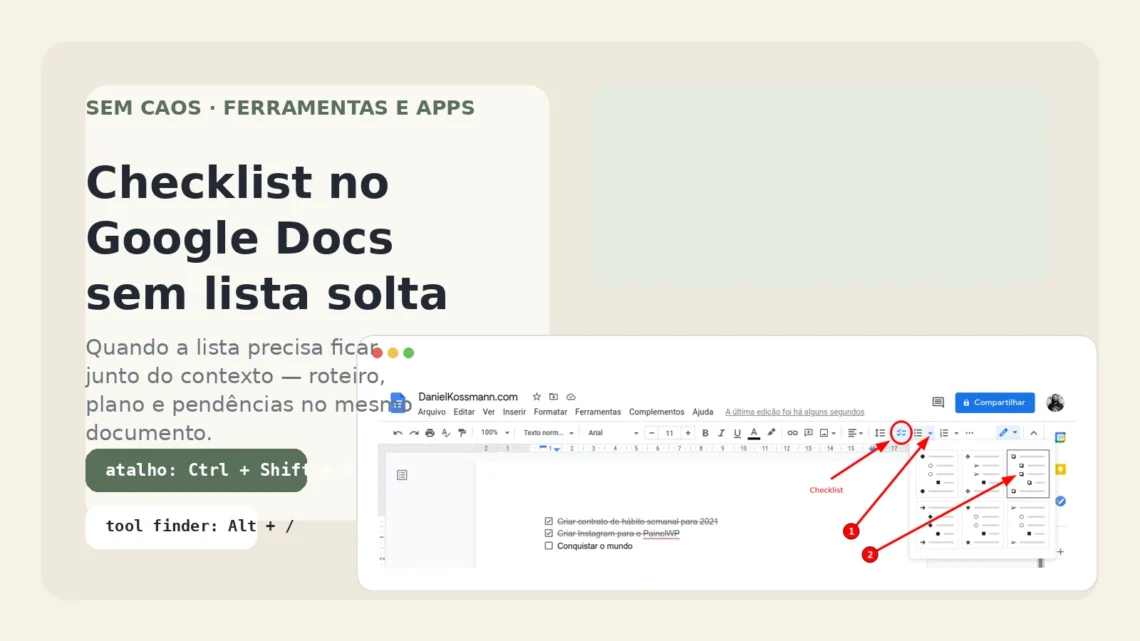The width and height of the screenshot is (1140, 641).
Task: Click the numbered list button
Action: pyautogui.click(x=944, y=433)
